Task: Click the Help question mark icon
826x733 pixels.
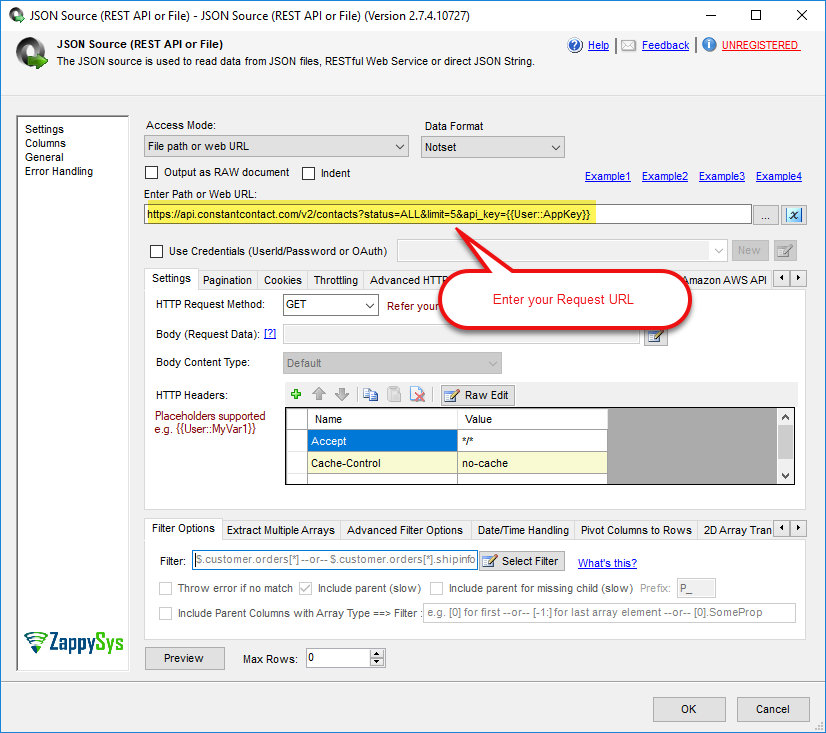Action: click(575, 45)
